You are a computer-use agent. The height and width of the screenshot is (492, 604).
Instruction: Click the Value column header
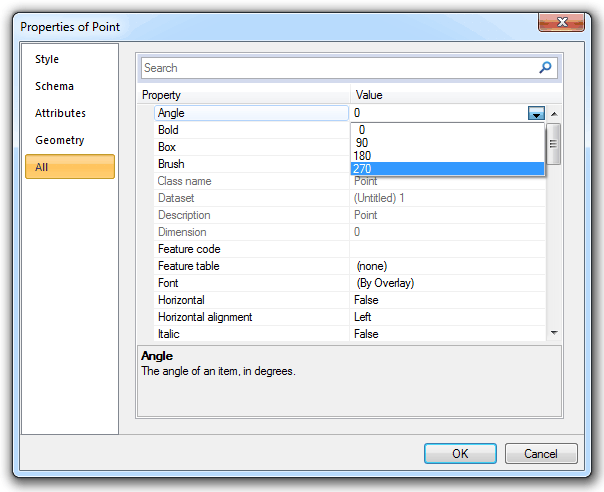point(456,95)
